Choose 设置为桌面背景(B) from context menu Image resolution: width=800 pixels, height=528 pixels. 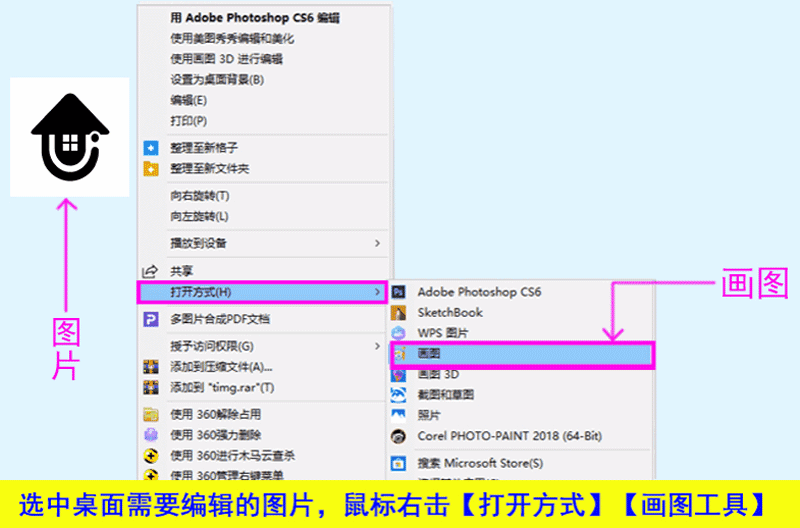click(x=217, y=80)
